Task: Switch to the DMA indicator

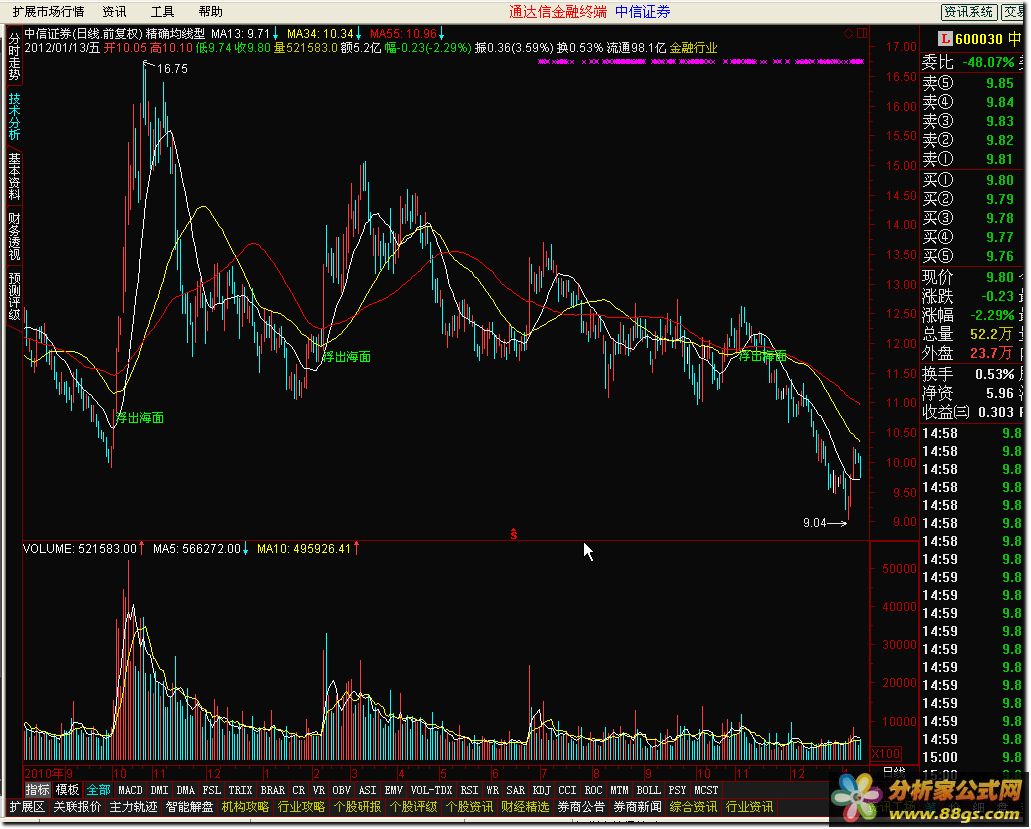Action: point(185,790)
